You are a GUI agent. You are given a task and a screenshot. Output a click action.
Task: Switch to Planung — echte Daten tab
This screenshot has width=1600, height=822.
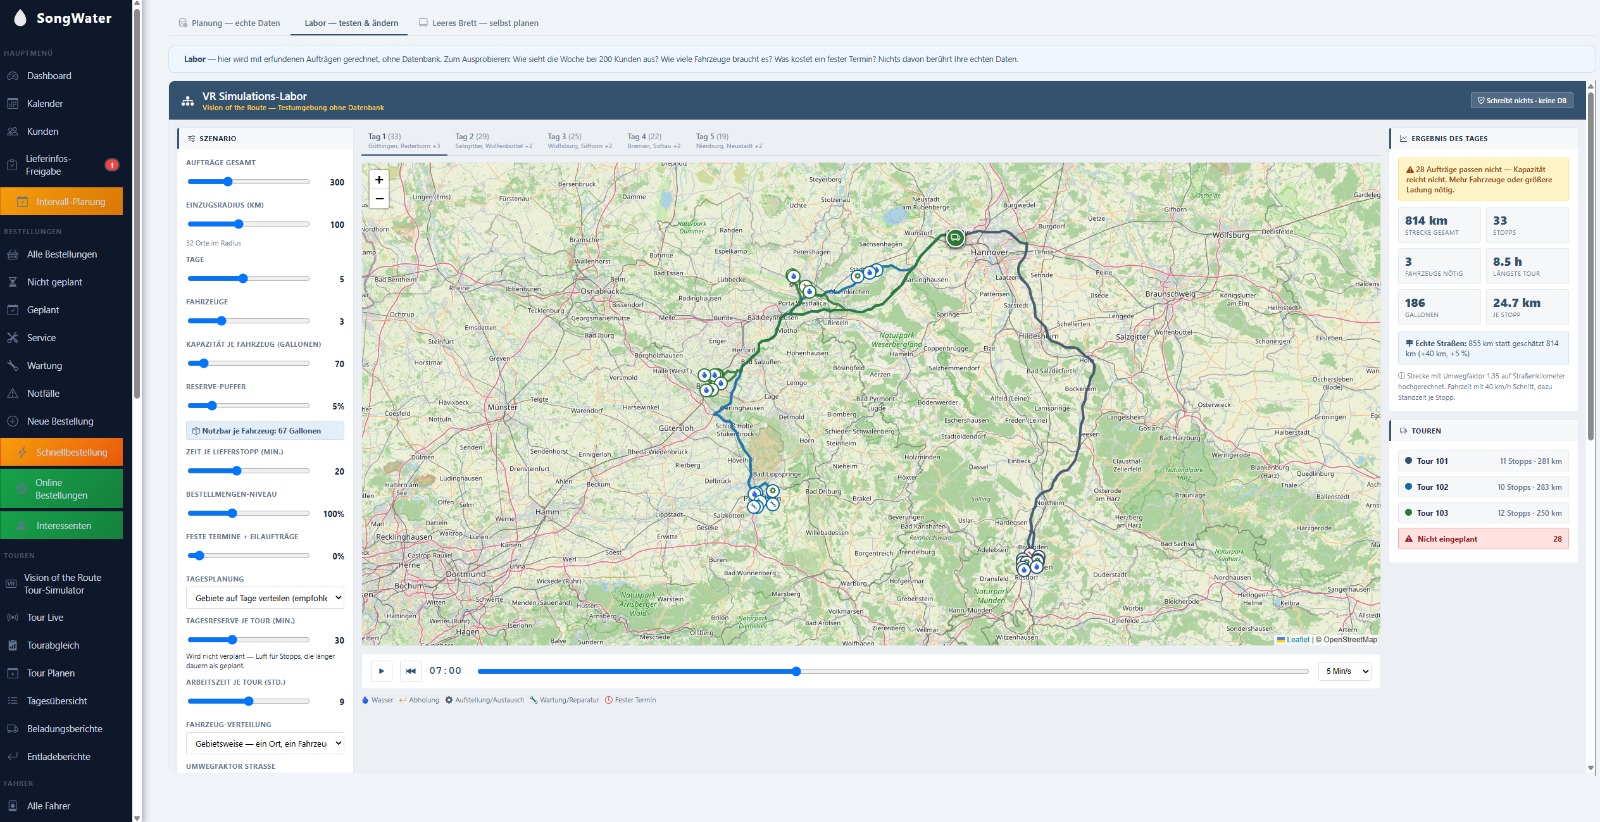[229, 23]
